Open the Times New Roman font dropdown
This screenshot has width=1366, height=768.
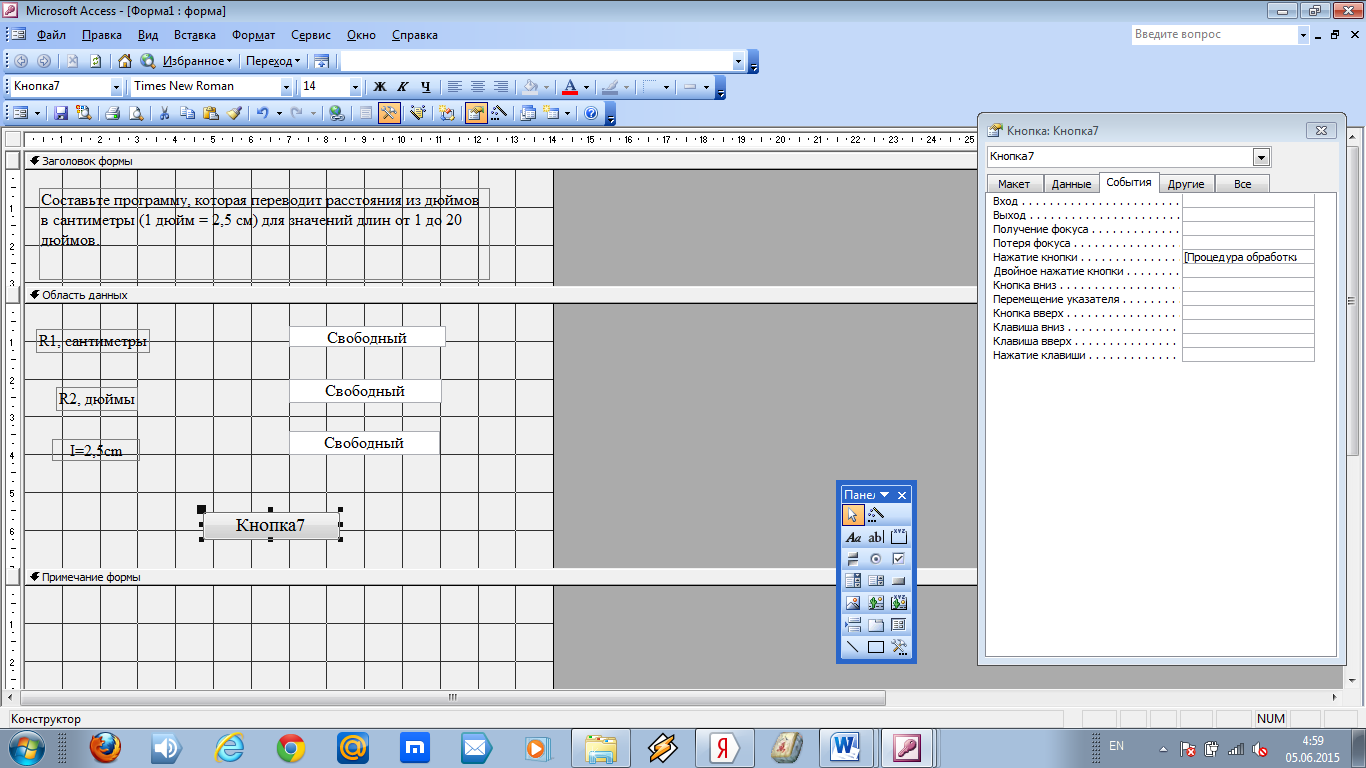pyautogui.click(x=287, y=87)
